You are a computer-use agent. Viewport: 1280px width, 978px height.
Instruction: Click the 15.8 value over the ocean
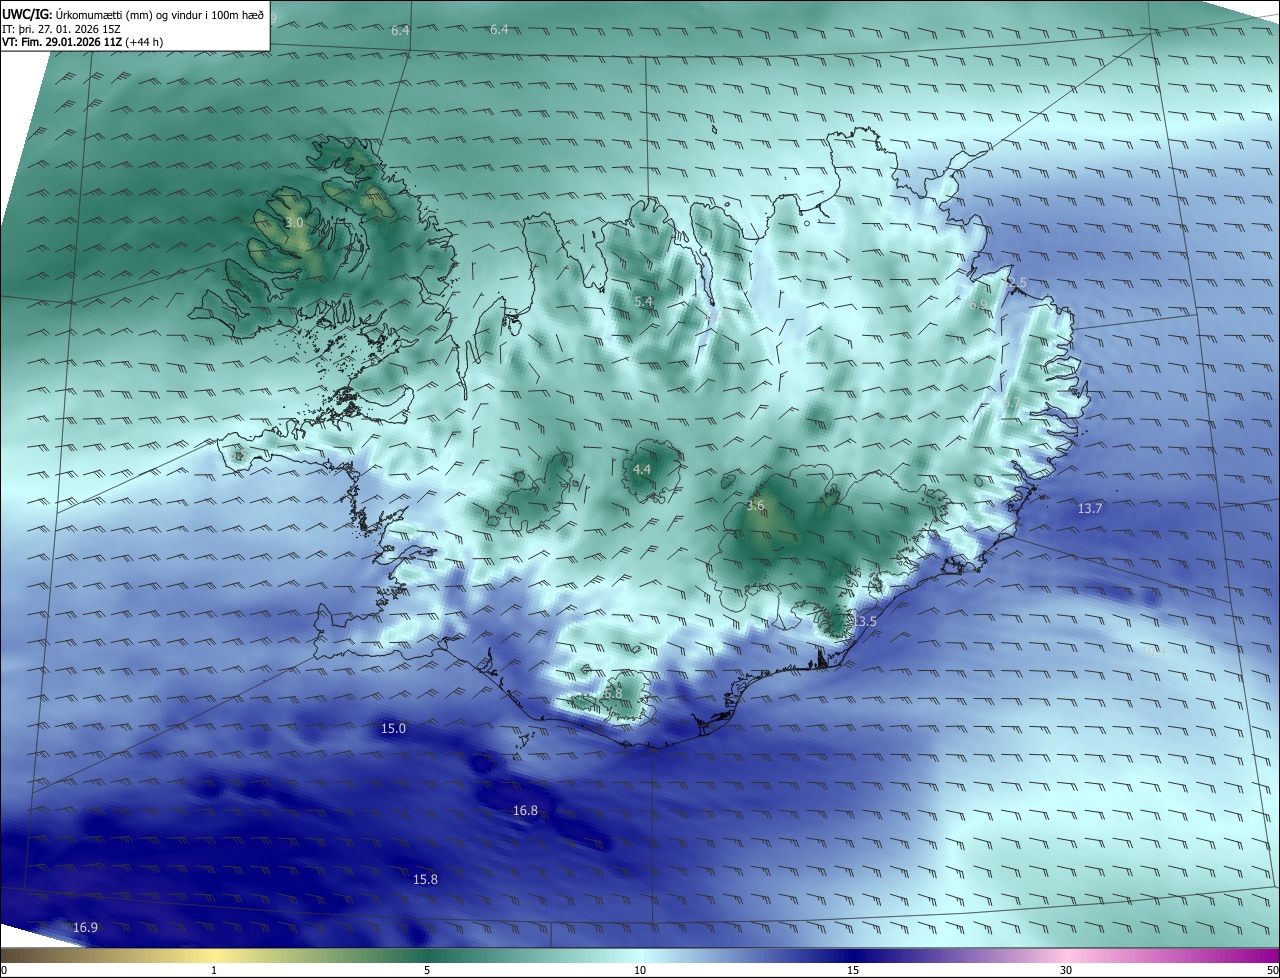pos(425,880)
